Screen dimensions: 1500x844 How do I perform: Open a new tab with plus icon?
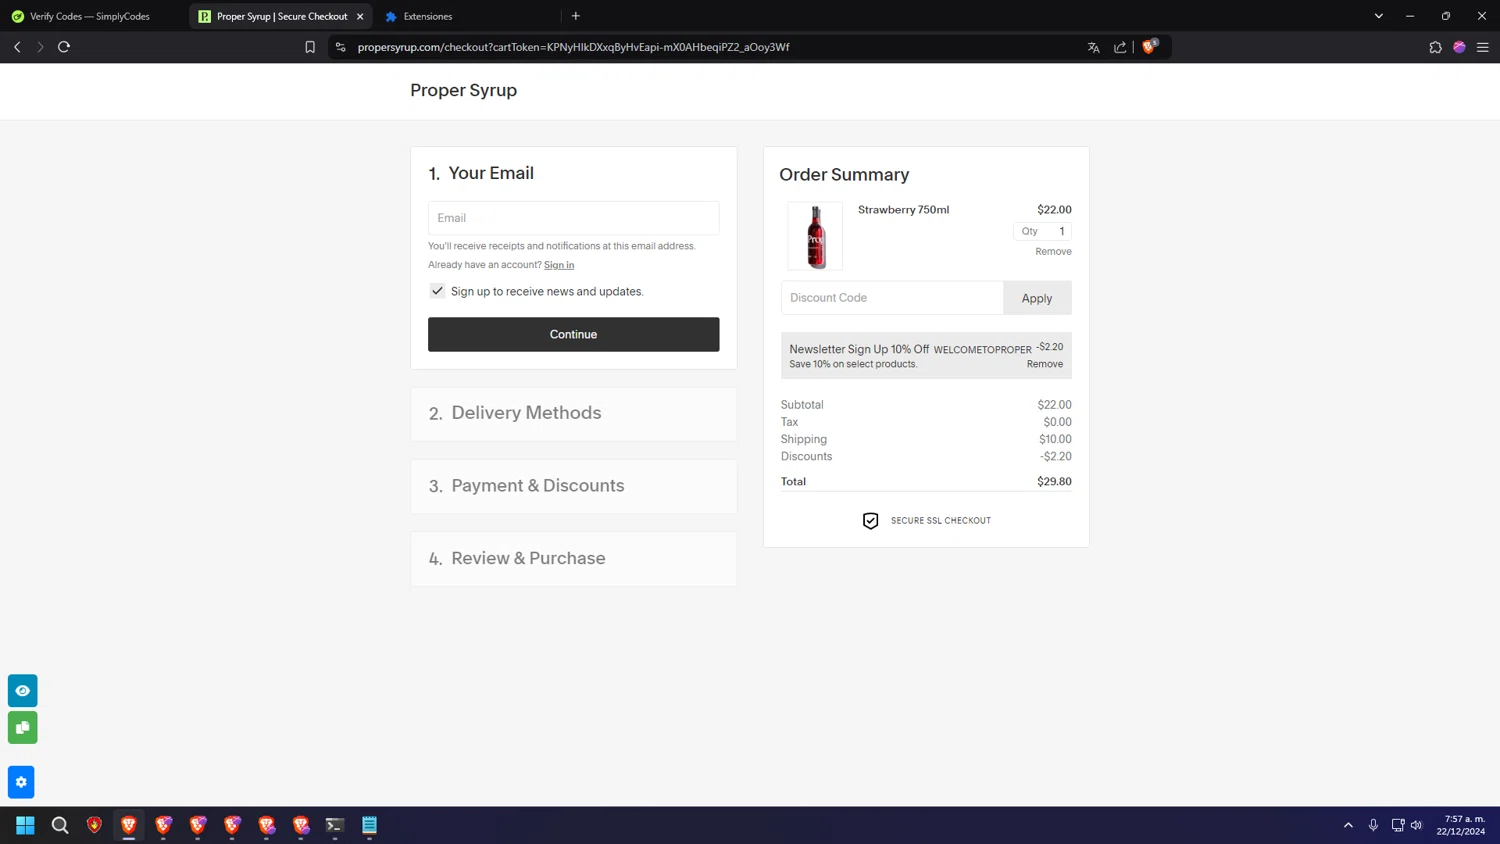pyautogui.click(x=576, y=16)
